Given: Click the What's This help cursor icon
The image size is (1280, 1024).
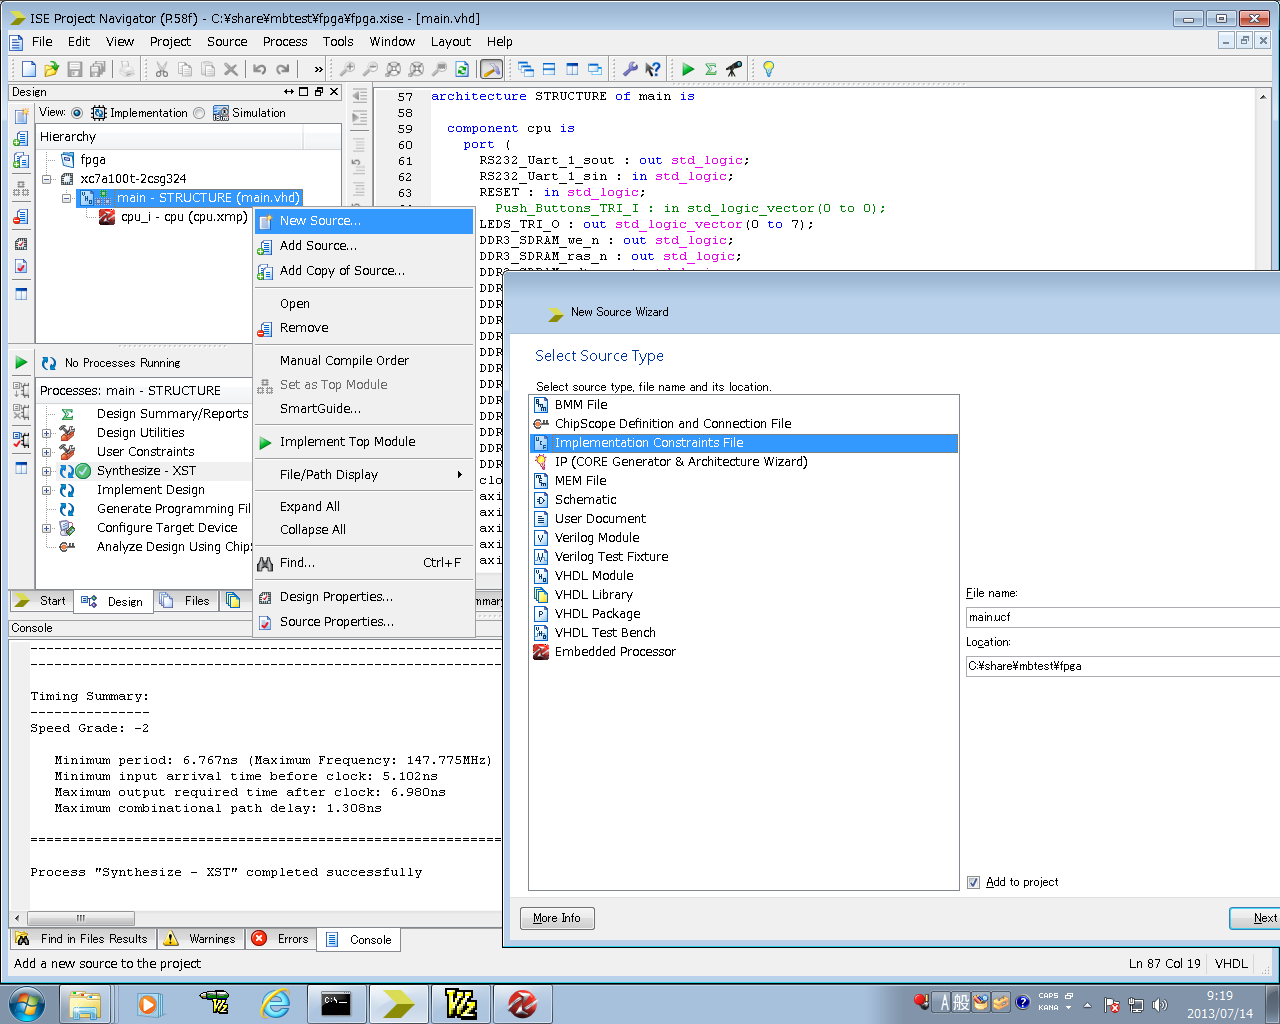Looking at the screenshot, I should [653, 69].
